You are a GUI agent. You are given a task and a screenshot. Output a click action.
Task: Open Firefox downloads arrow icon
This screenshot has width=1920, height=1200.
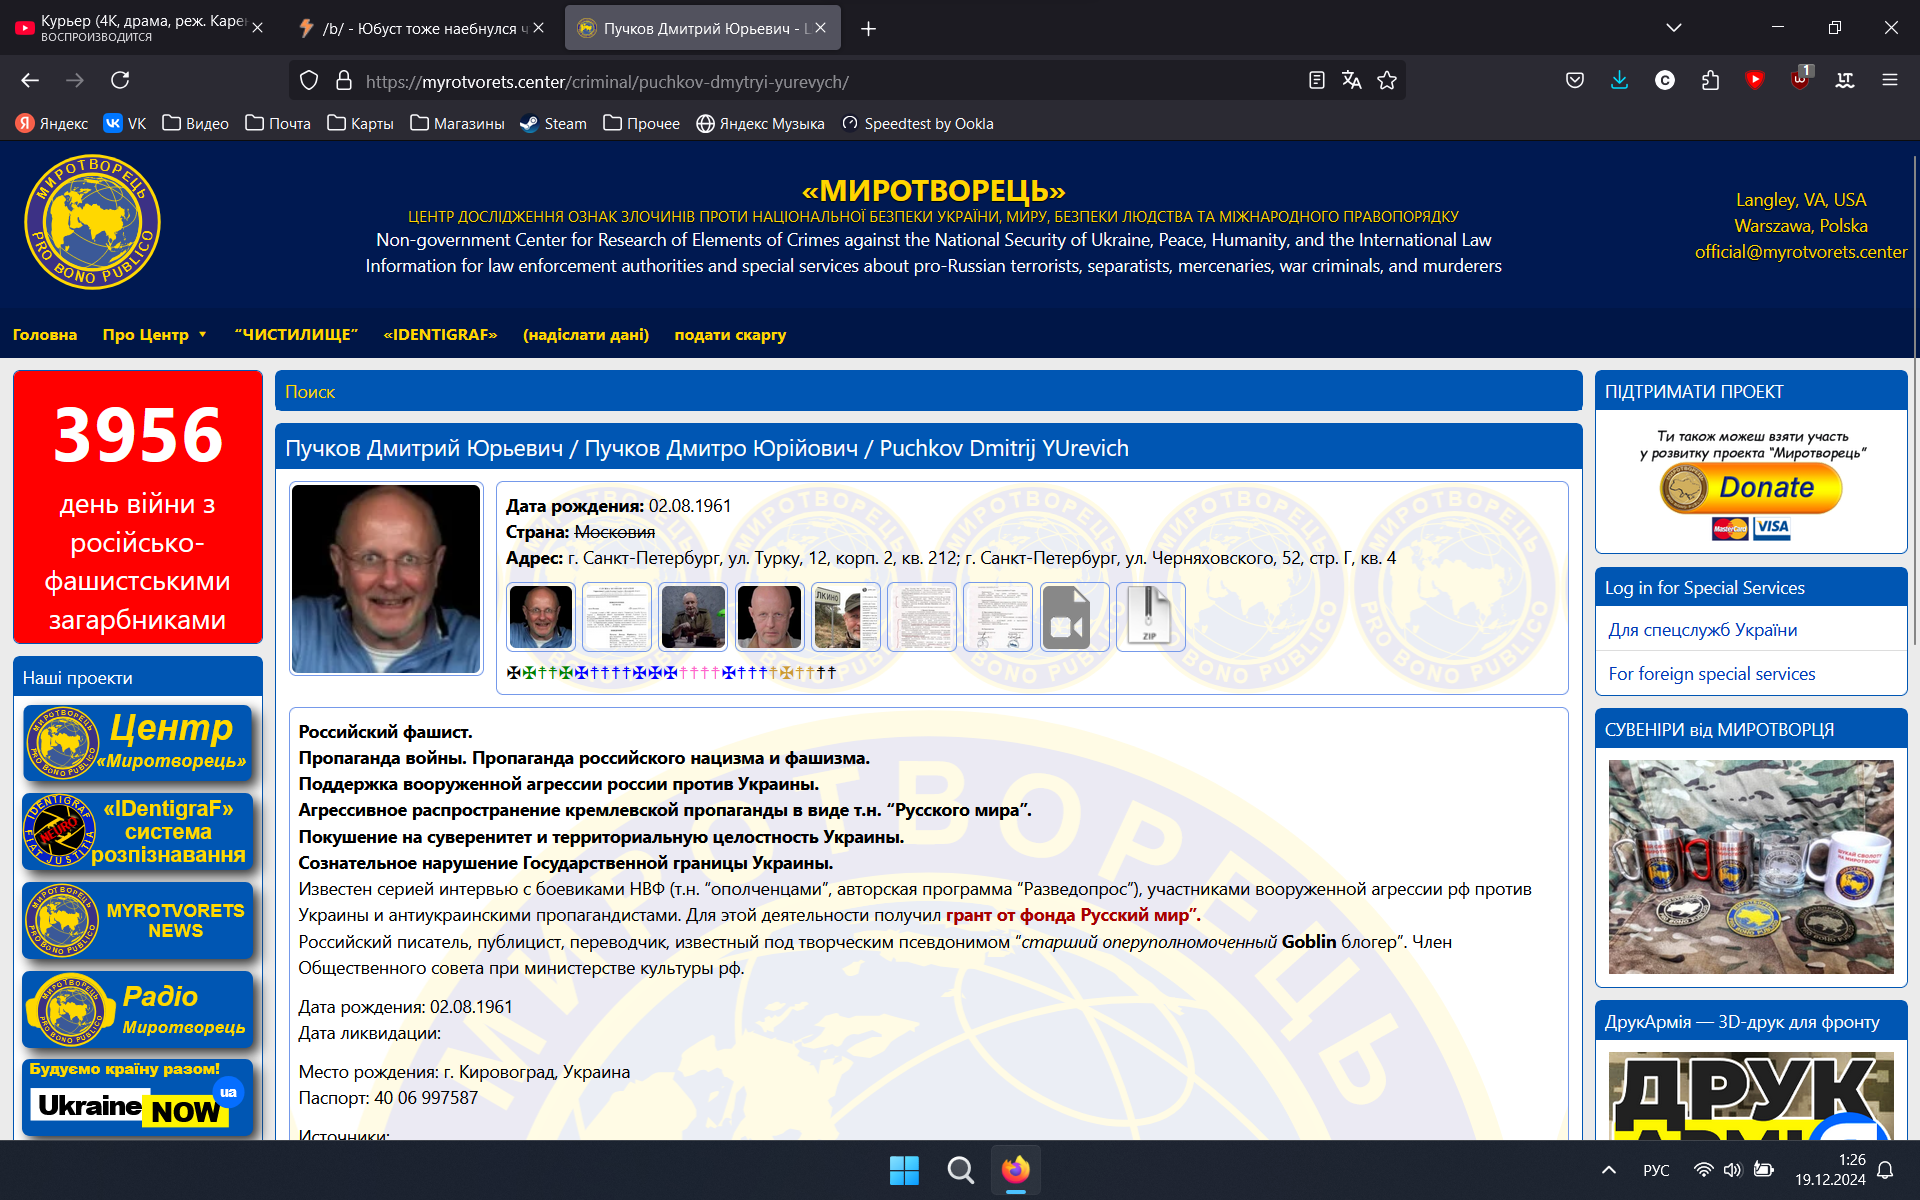coord(1619,80)
